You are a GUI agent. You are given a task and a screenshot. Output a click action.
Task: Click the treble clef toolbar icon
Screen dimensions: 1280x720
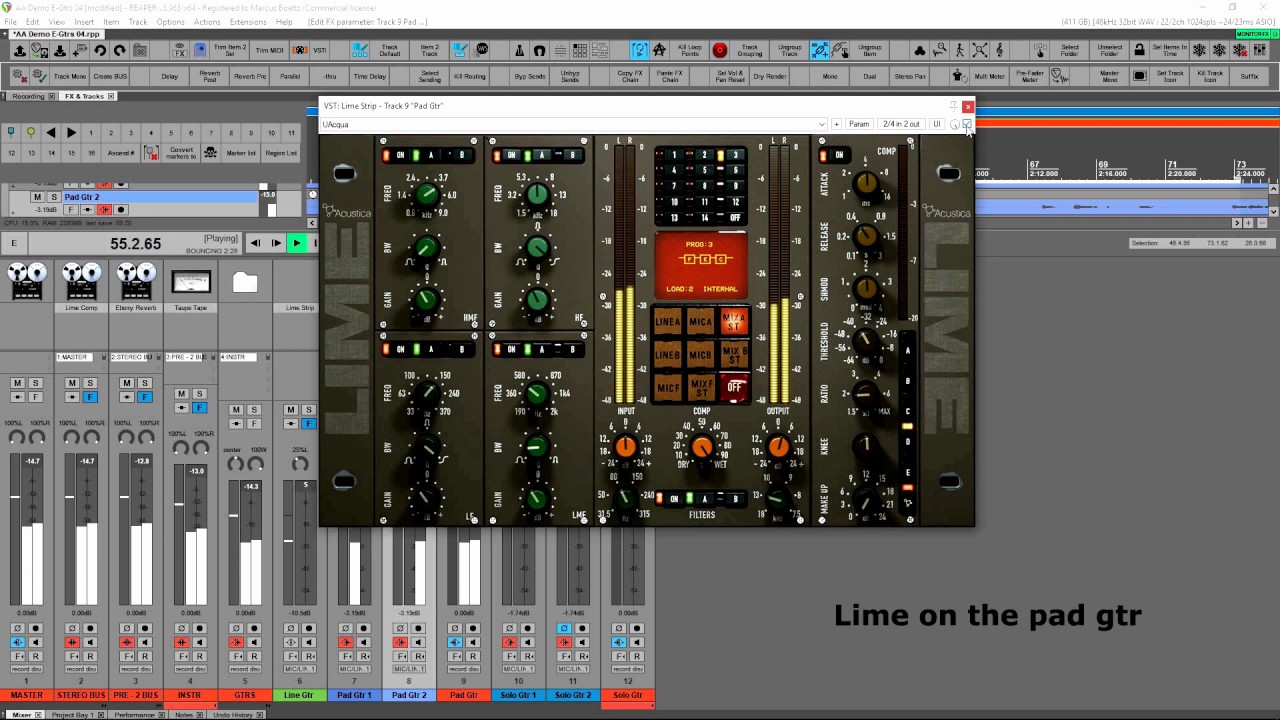coord(999,50)
